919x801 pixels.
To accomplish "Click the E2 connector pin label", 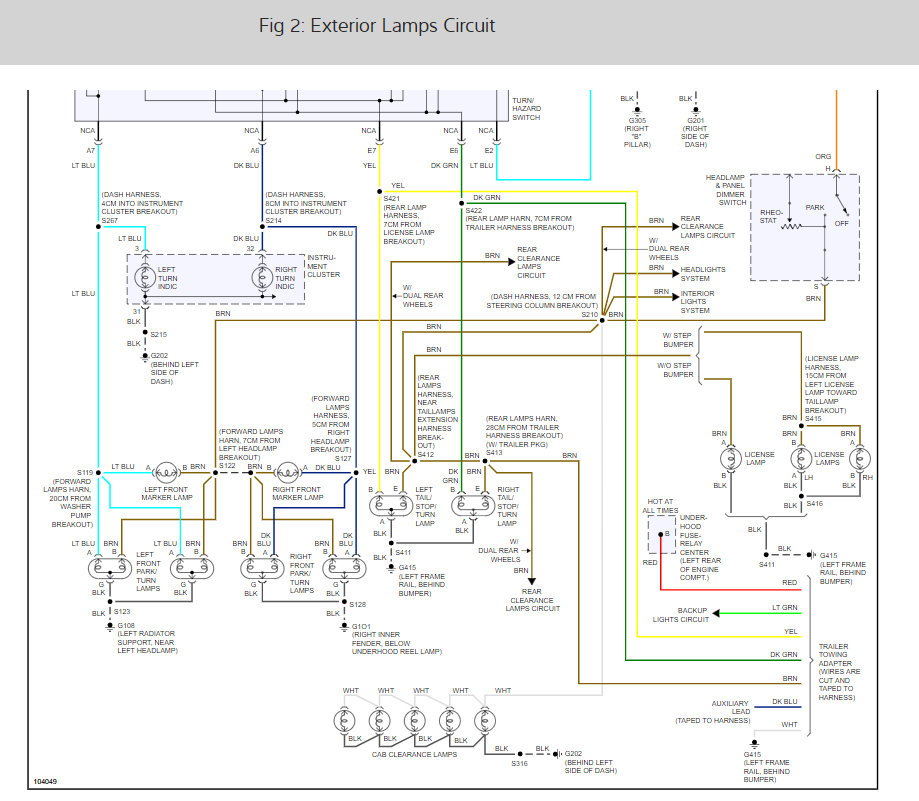I will click(489, 151).
